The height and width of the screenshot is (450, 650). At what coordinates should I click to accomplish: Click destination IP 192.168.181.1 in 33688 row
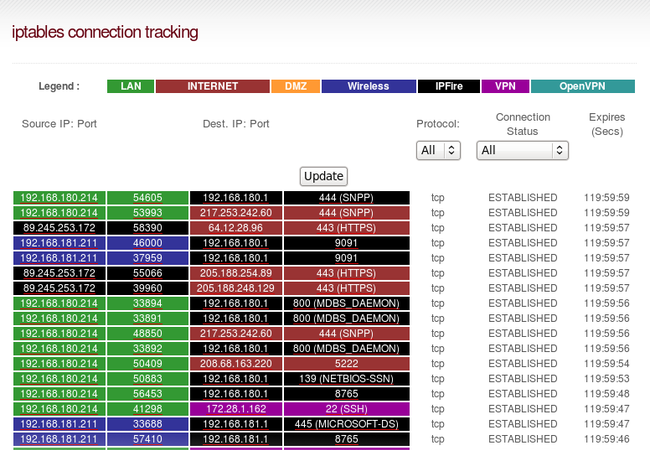(x=236, y=424)
